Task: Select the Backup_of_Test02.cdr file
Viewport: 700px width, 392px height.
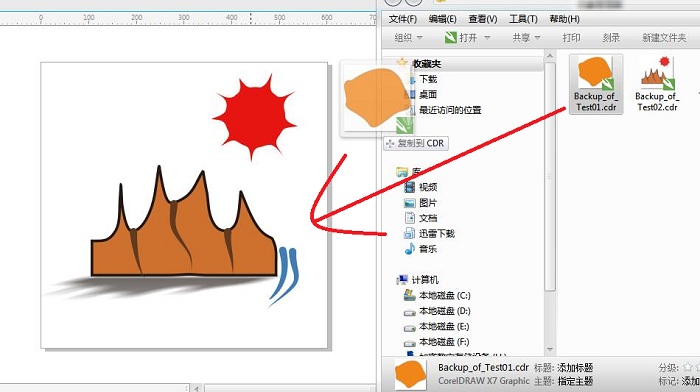Action: point(657,84)
